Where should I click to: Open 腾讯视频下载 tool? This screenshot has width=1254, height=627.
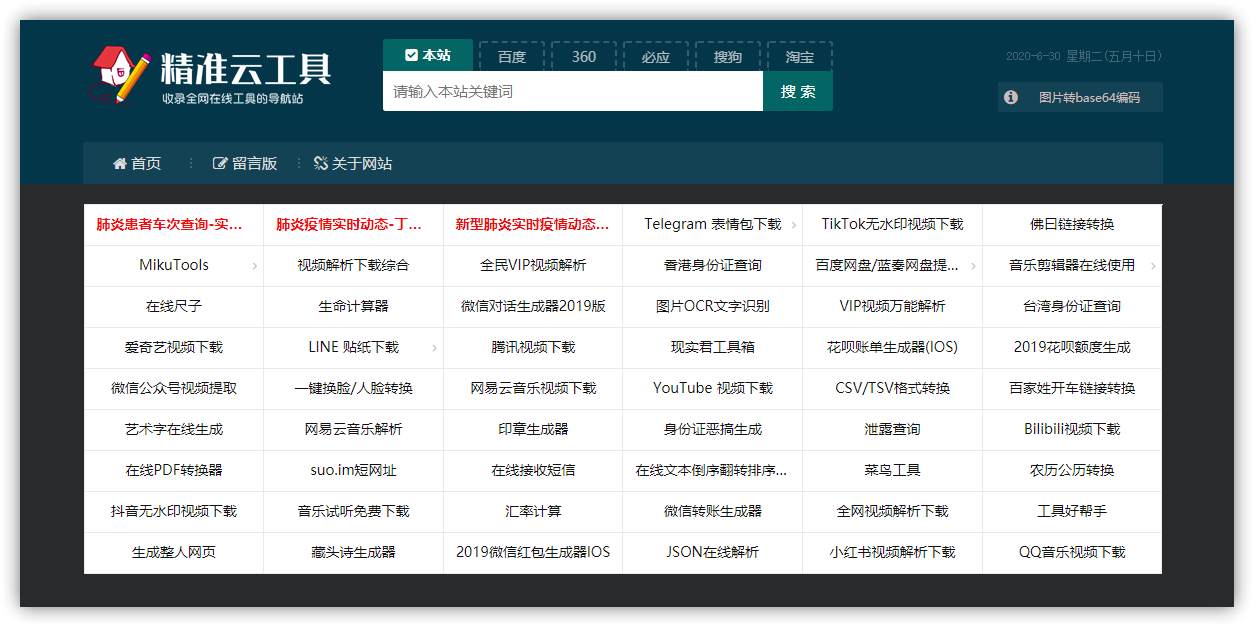pyautogui.click(x=533, y=348)
